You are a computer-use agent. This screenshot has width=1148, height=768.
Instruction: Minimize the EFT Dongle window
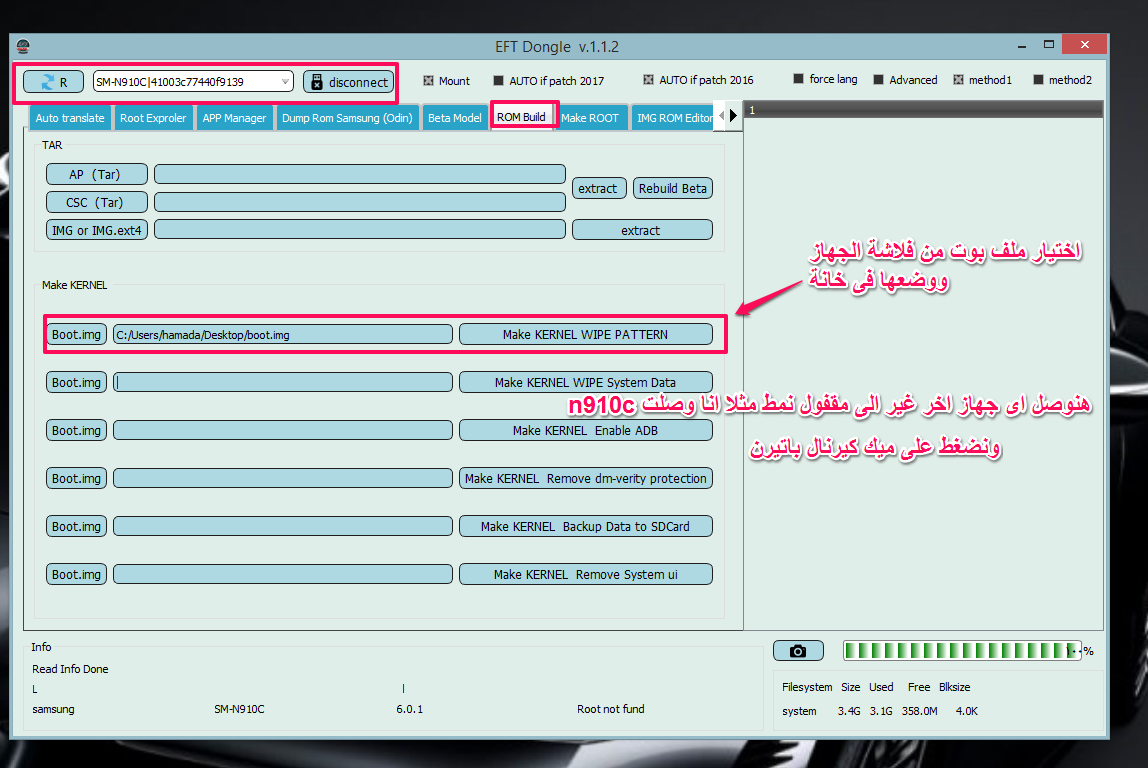[x=1021, y=45]
